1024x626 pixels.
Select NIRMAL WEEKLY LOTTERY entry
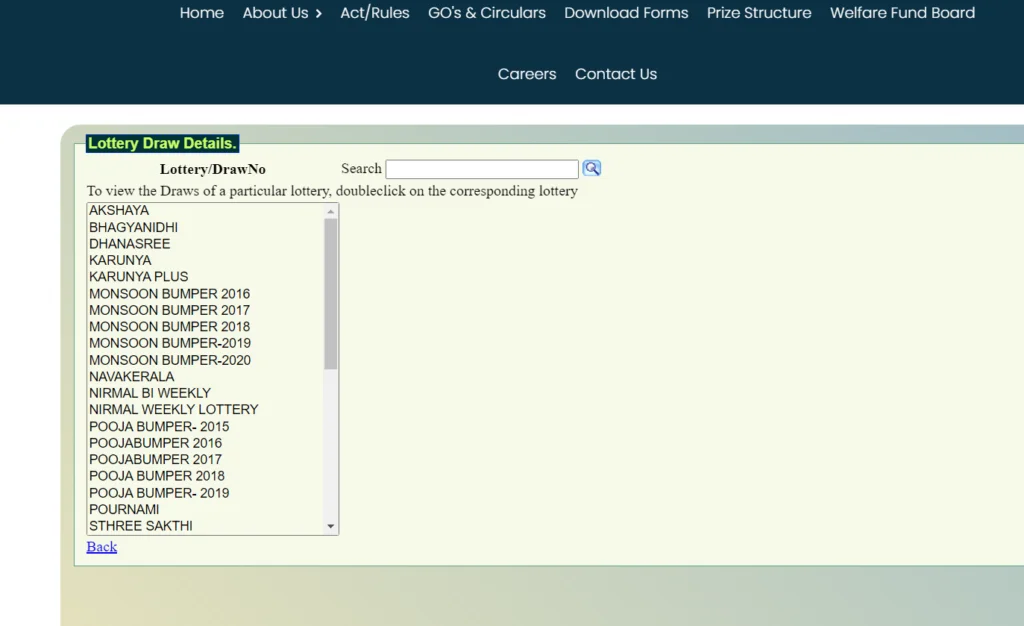[x=205, y=409]
